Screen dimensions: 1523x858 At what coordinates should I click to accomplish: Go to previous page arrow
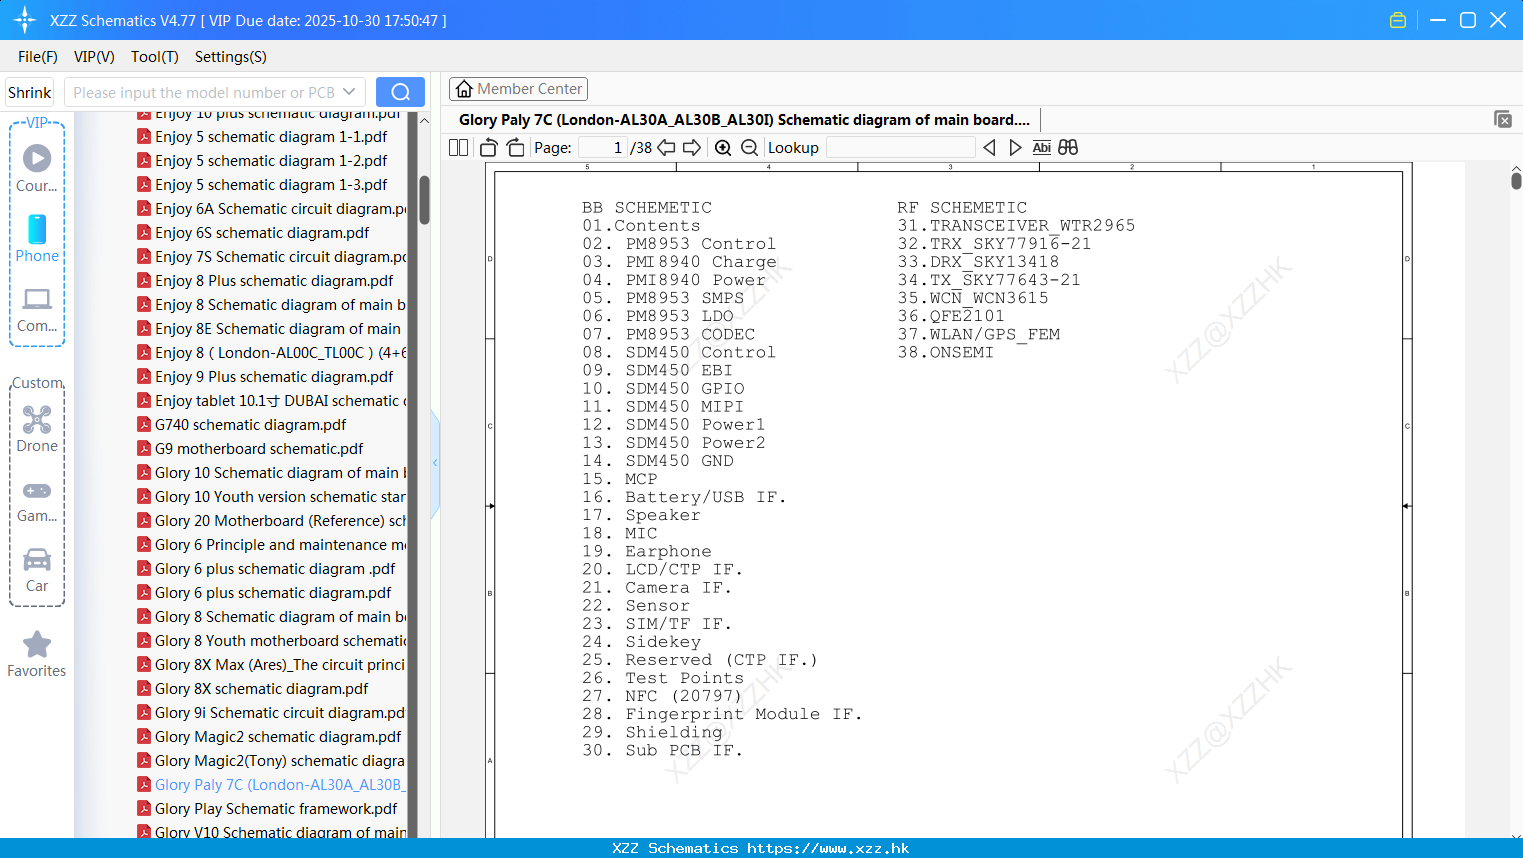click(666, 147)
